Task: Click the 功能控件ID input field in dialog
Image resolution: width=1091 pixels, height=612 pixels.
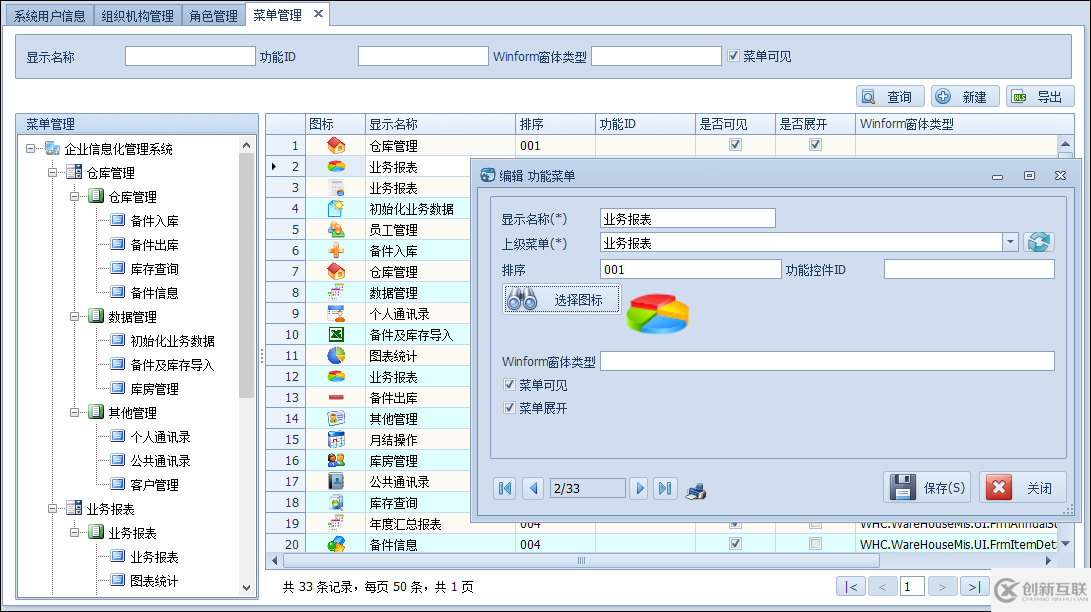Action: tap(969, 269)
